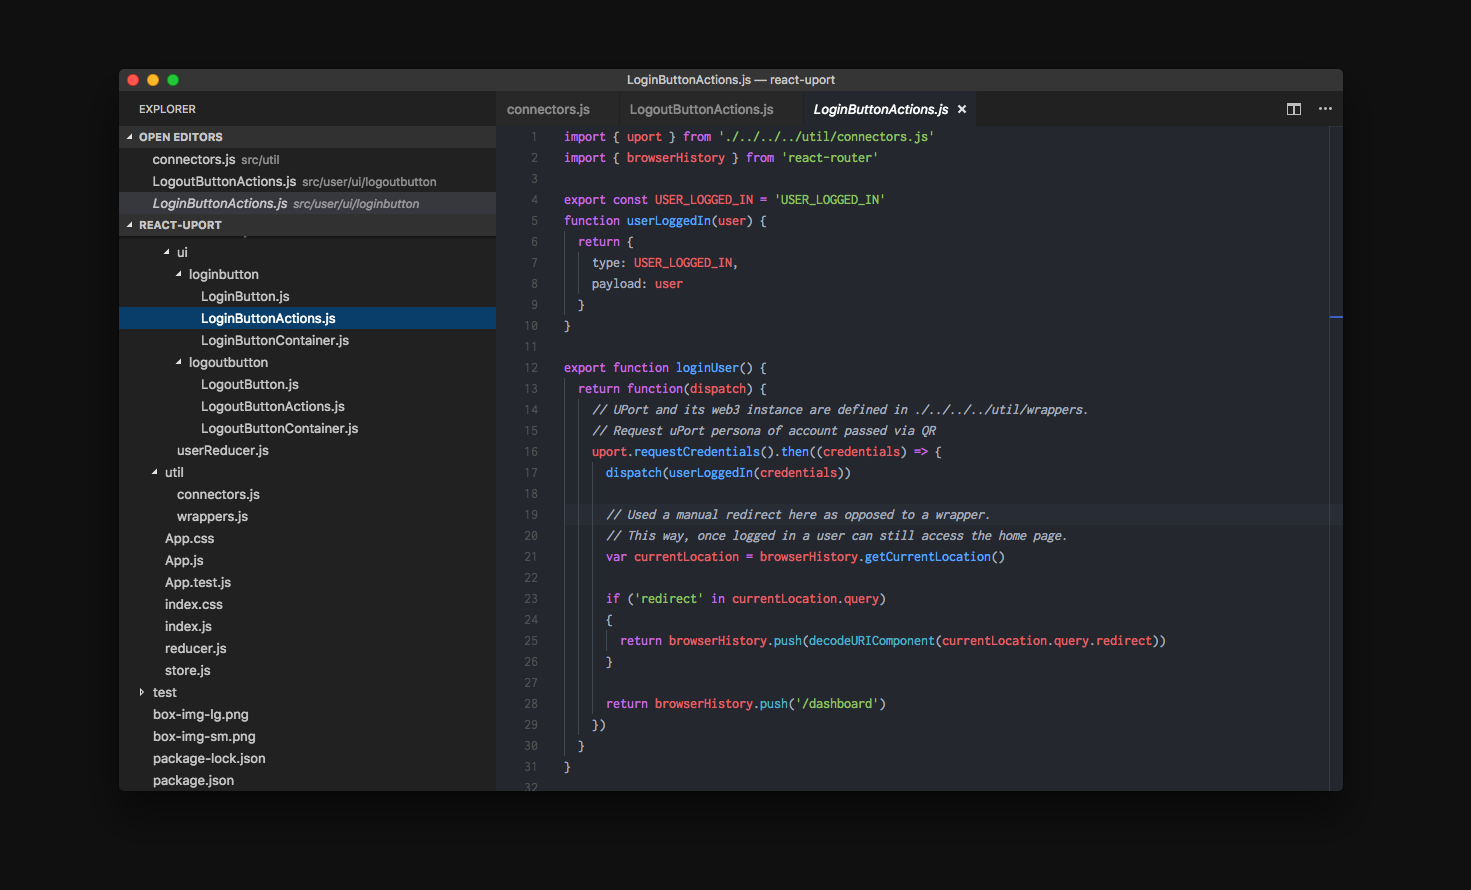This screenshot has width=1471, height=890.
Task: Select connectors.js in Open Editors list
Action: (194, 159)
